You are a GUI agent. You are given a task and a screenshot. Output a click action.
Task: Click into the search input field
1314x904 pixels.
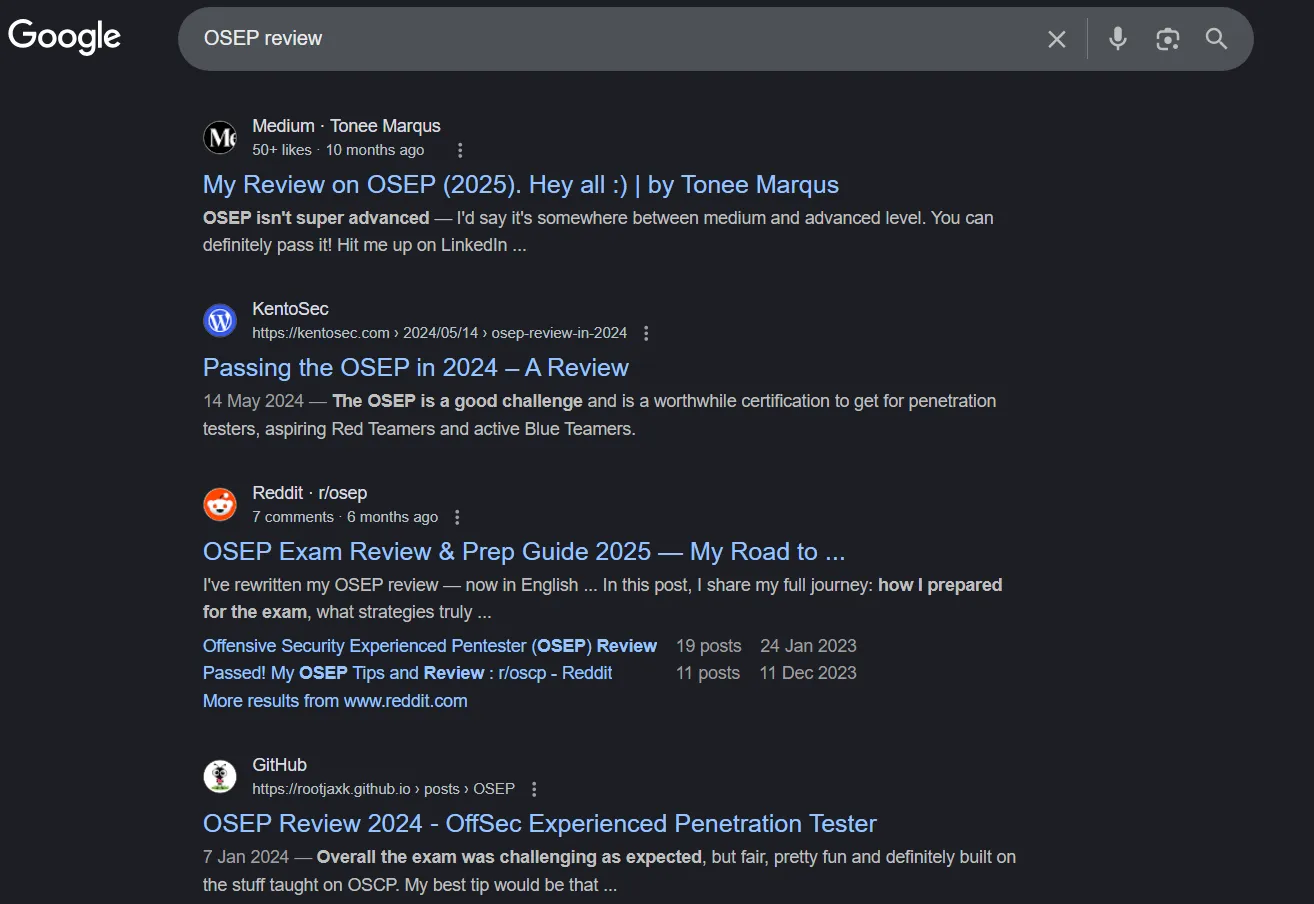[x=600, y=39]
